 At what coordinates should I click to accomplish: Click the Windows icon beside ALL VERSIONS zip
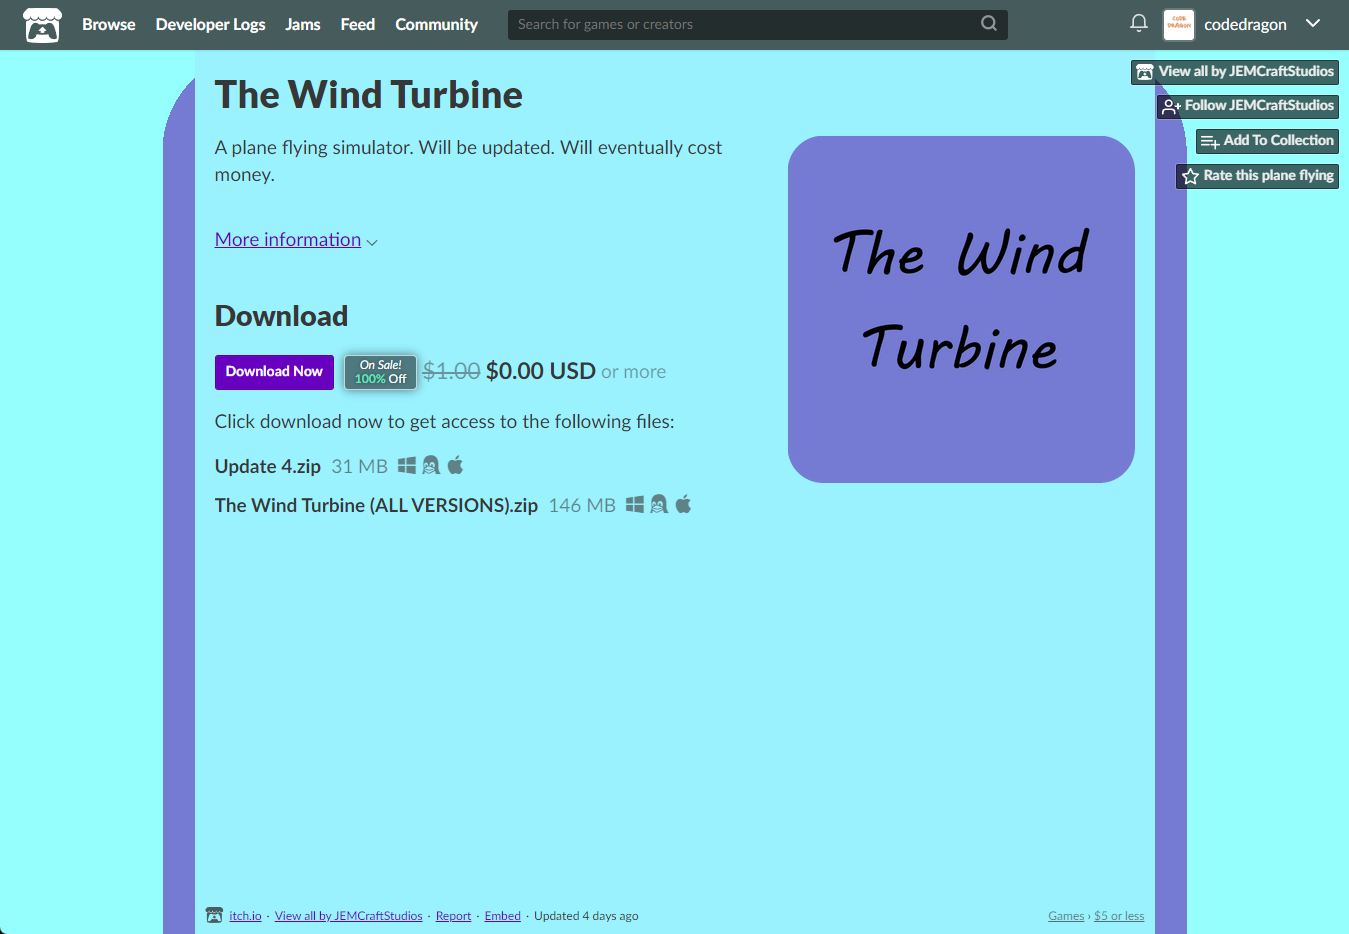[x=635, y=504]
